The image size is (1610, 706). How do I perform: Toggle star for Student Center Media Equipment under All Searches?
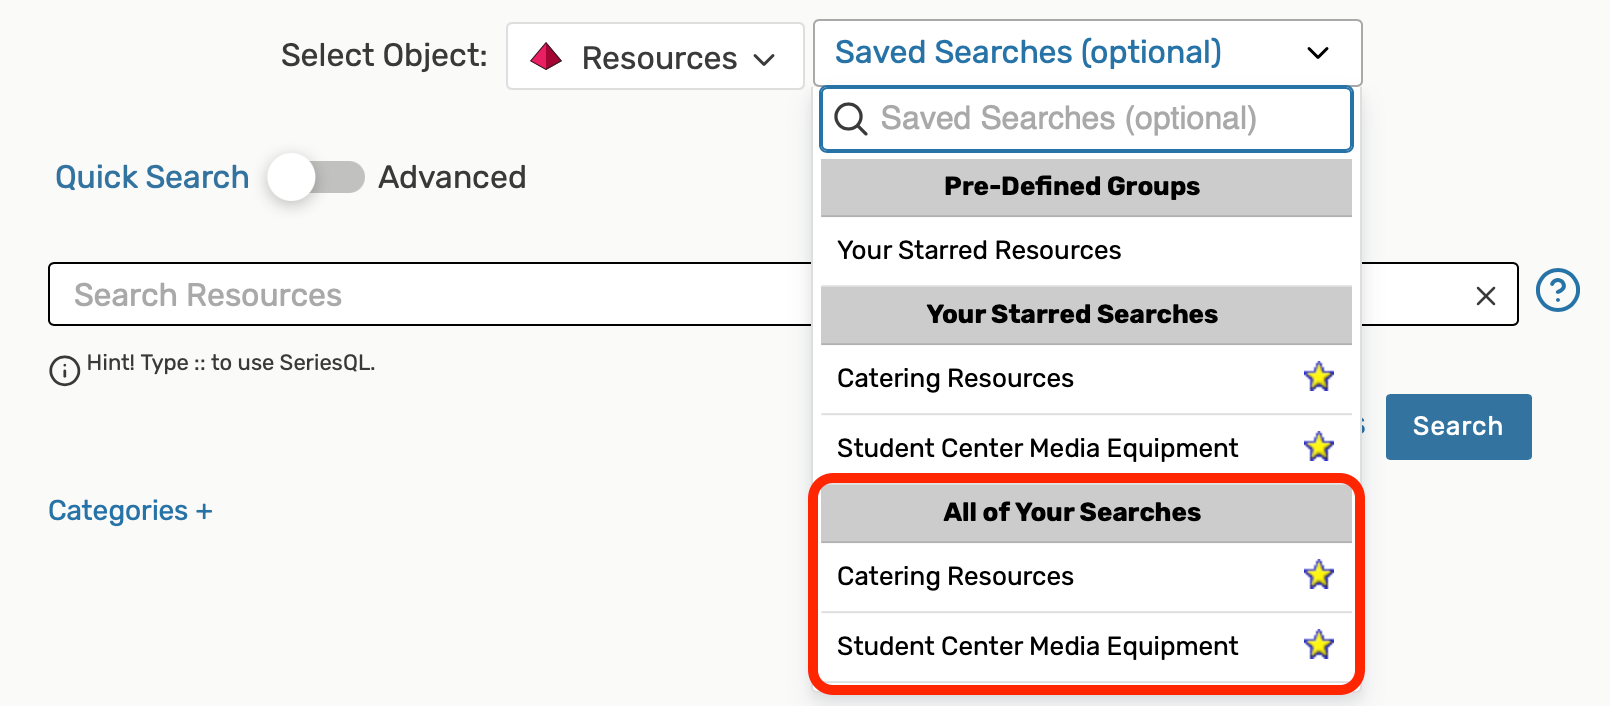pyautogui.click(x=1319, y=645)
